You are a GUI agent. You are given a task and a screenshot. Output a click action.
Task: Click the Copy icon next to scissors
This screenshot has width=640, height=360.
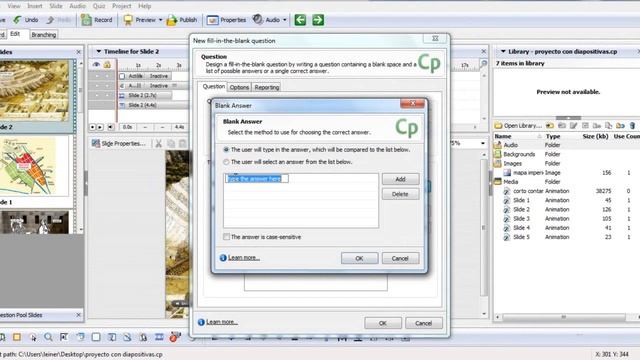pos(171,144)
